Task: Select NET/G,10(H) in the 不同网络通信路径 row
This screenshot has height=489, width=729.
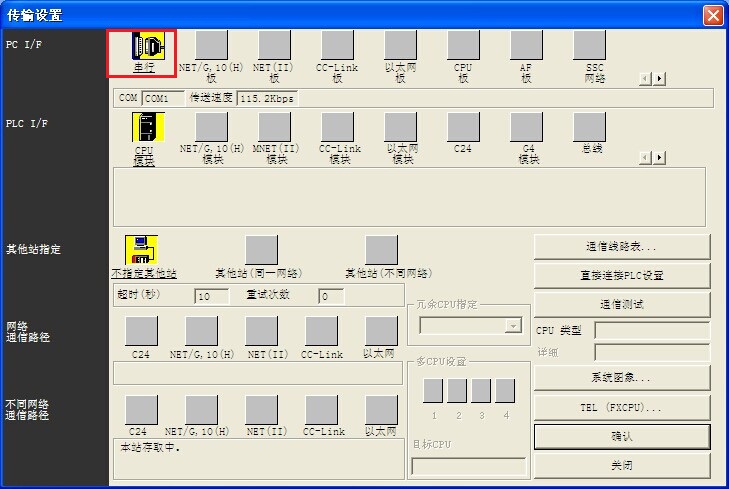Action: (x=201, y=410)
